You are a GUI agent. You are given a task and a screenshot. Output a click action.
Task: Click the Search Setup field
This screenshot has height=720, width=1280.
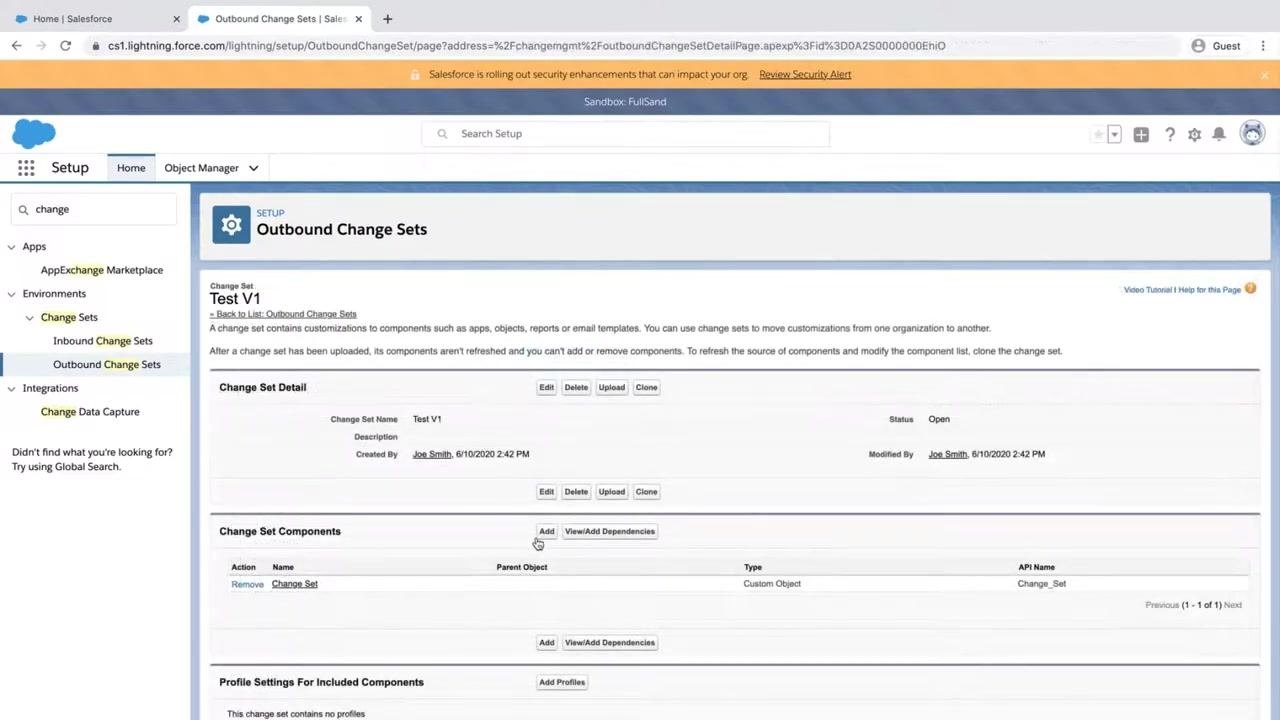click(x=626, y=134)
